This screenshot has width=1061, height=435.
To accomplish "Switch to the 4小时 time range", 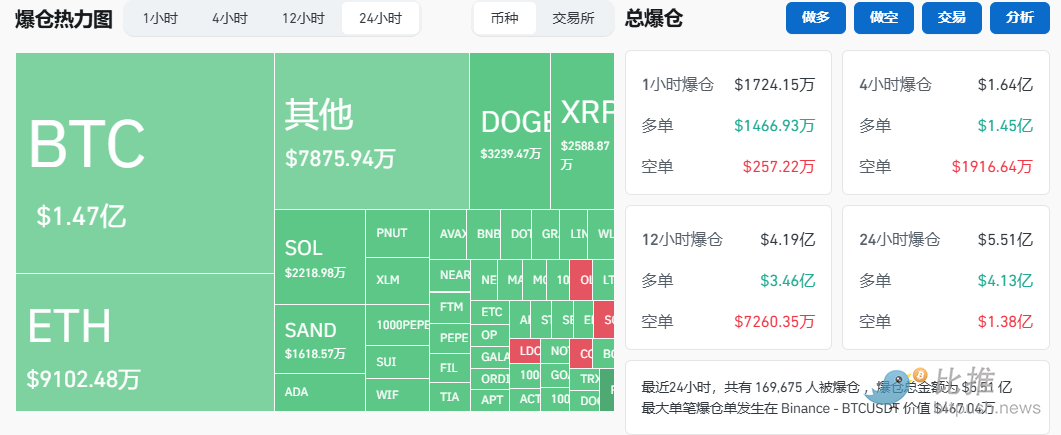I will coord(229,18).
